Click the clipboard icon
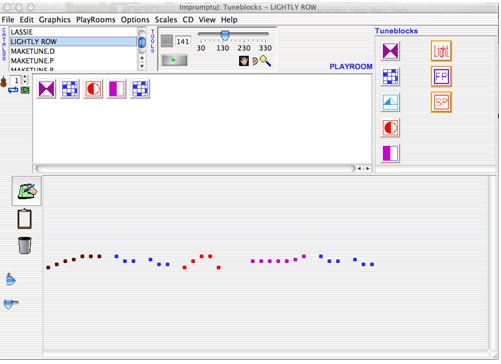501x364 pixels. click(25, 219)
